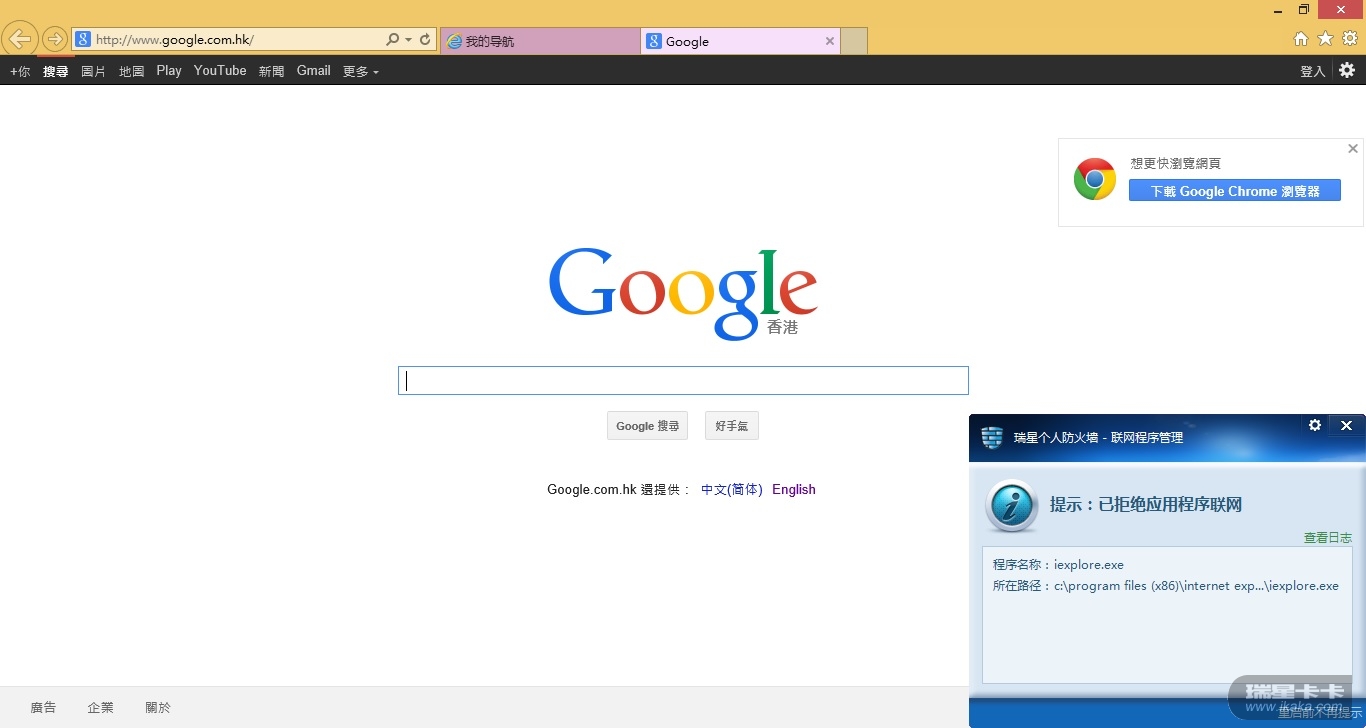Click the Chrome logo in the promo box
Viewport: 1366px width, 728px height.
pos(1095,179)
